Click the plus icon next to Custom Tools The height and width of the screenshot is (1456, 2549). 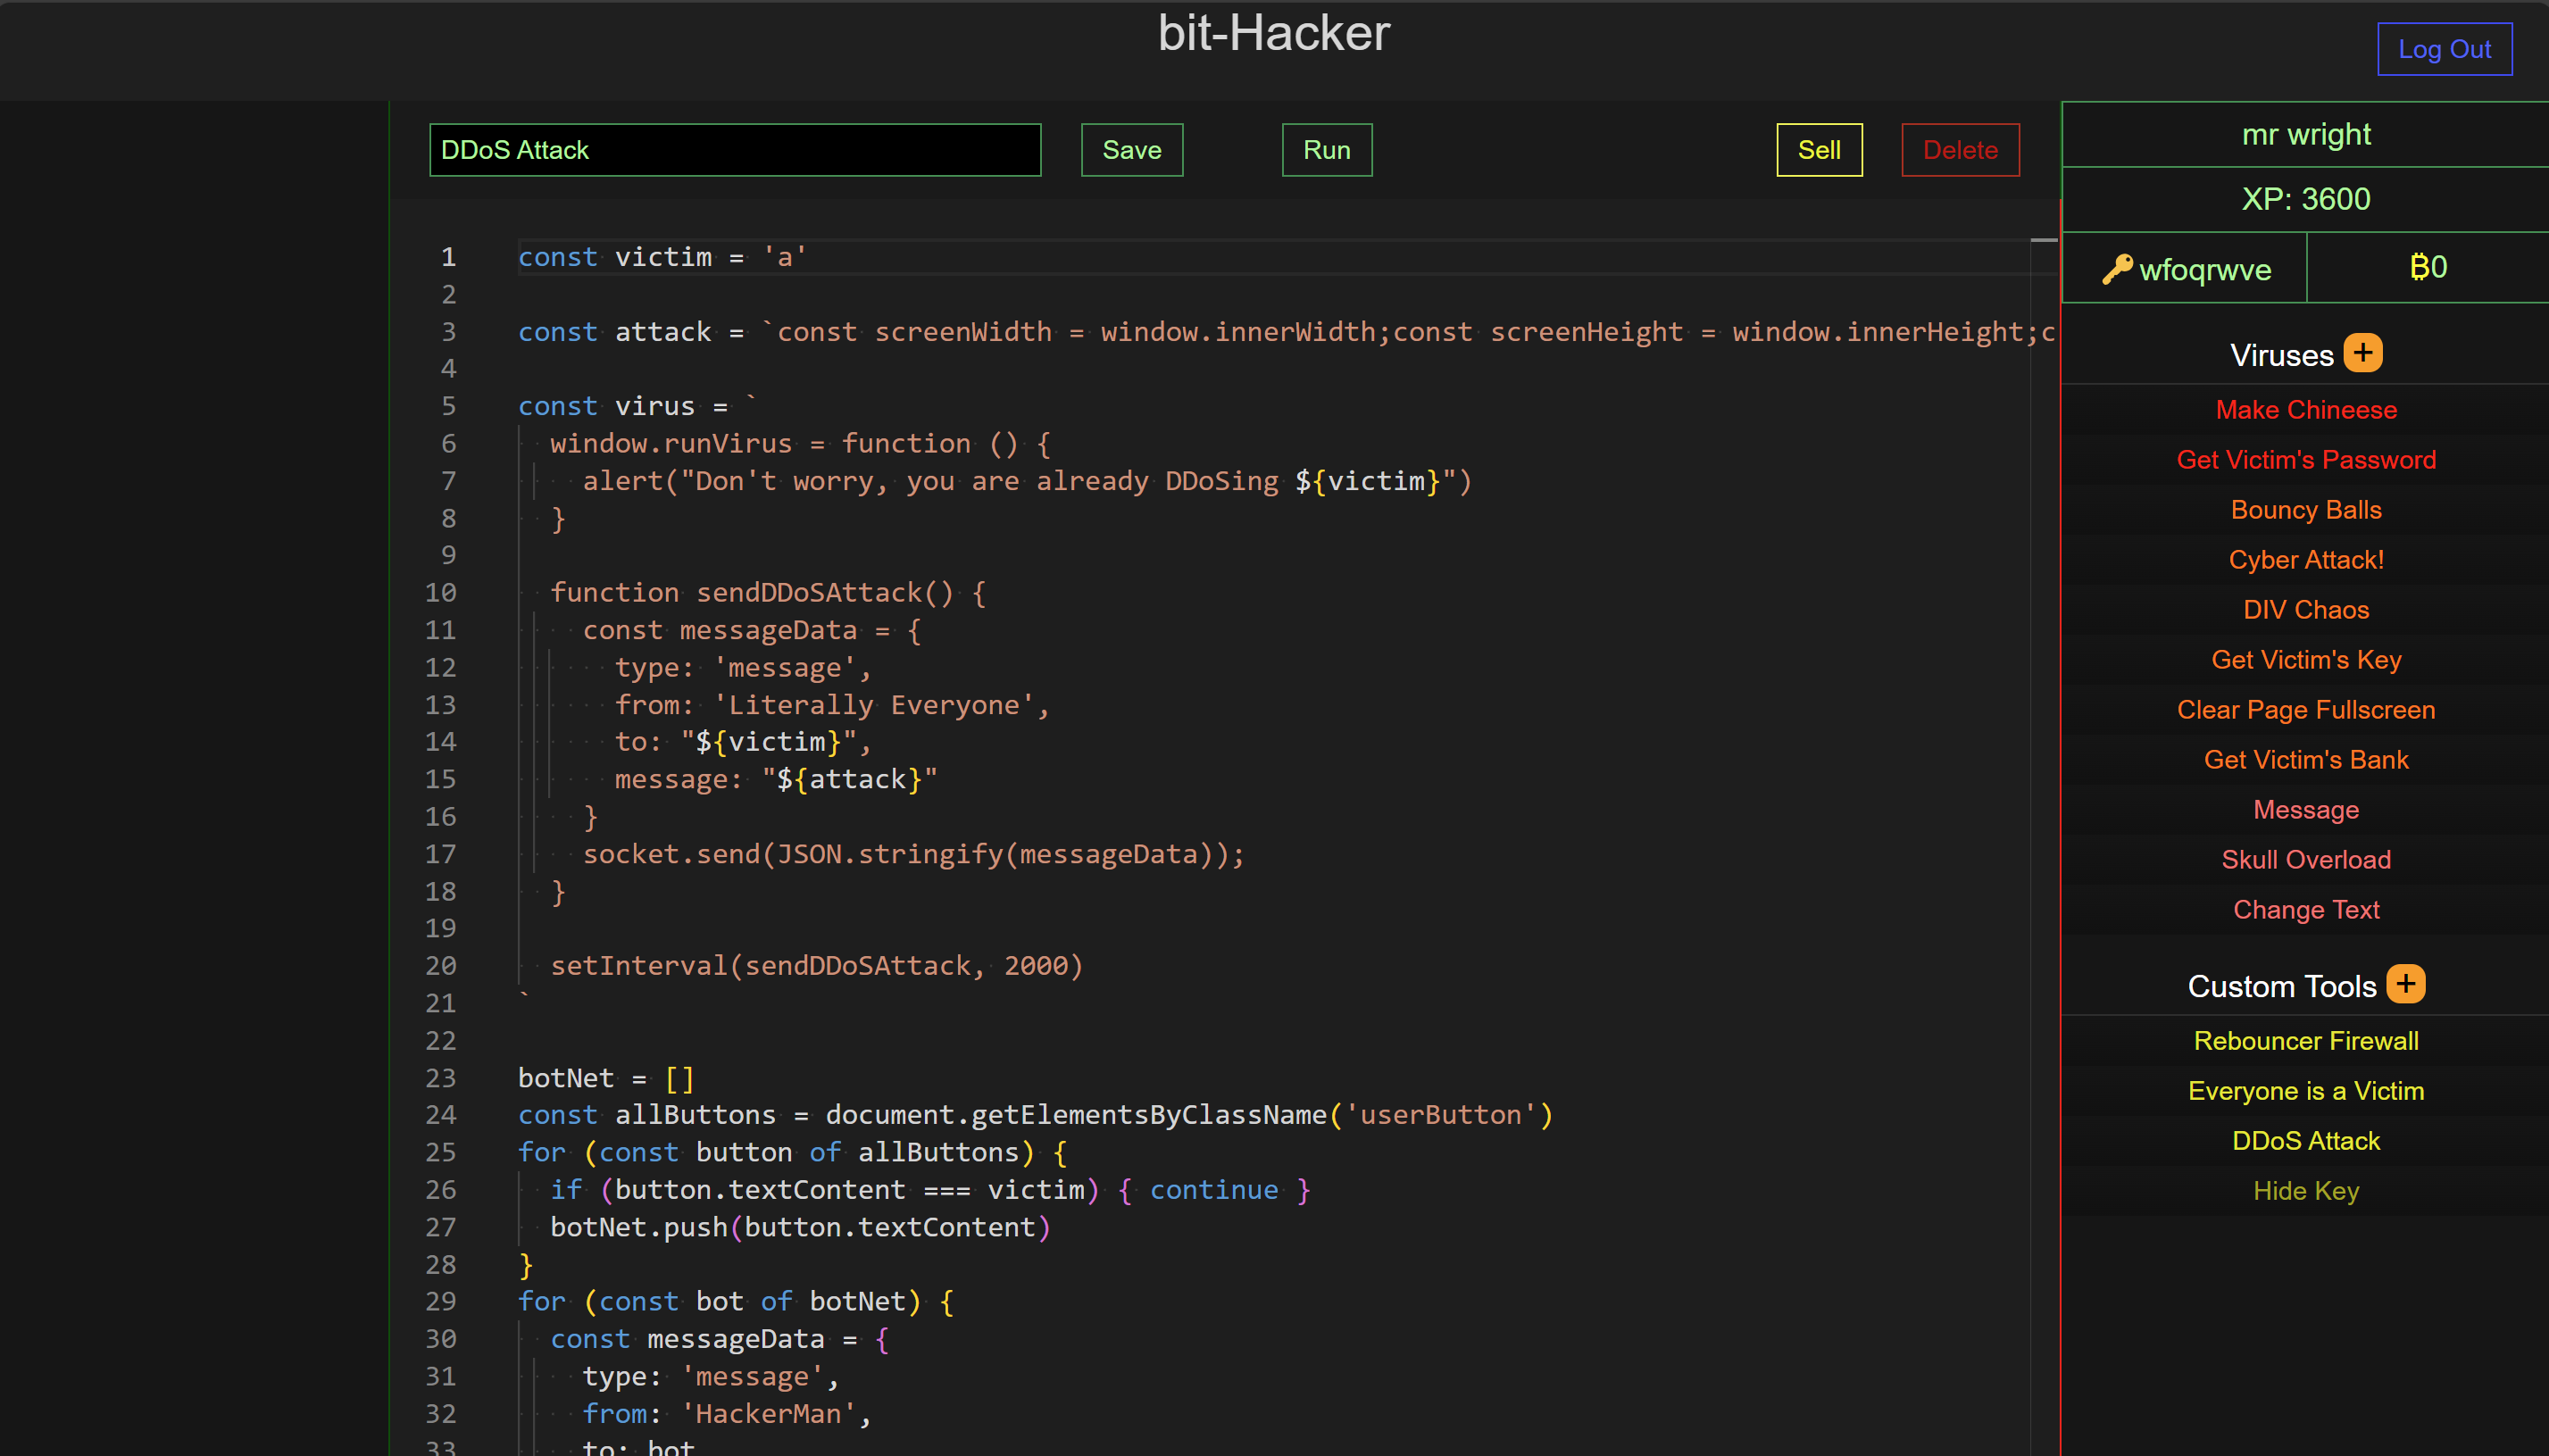[x=2405, y=984]
